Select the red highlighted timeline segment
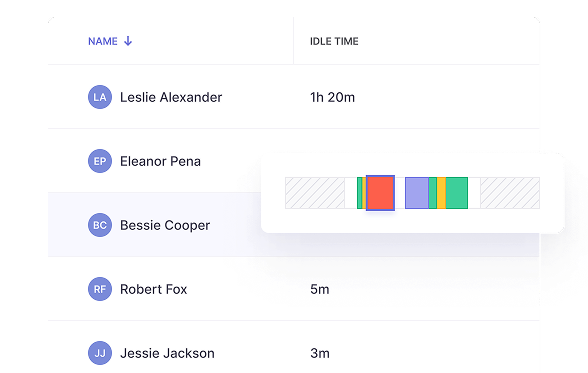 click(x=380, y=193)
